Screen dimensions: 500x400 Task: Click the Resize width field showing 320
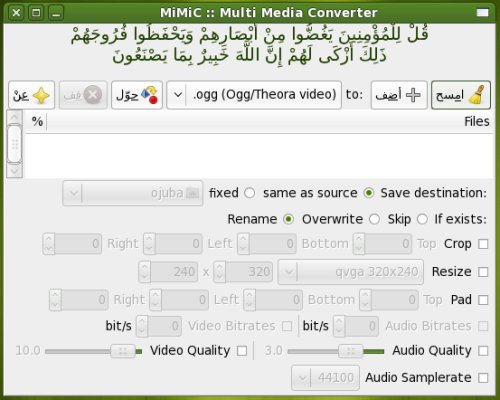[243, 272]
